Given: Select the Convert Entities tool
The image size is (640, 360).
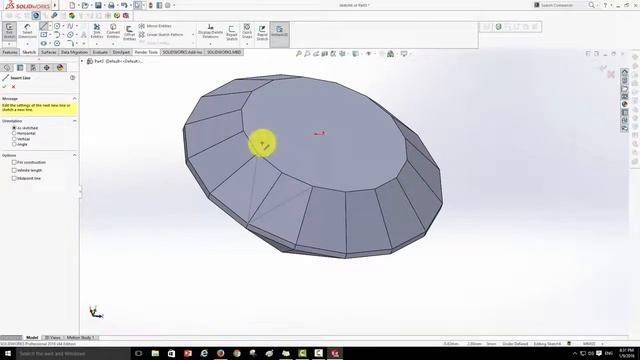Looking at the screenshot, I should coord(113,31).
